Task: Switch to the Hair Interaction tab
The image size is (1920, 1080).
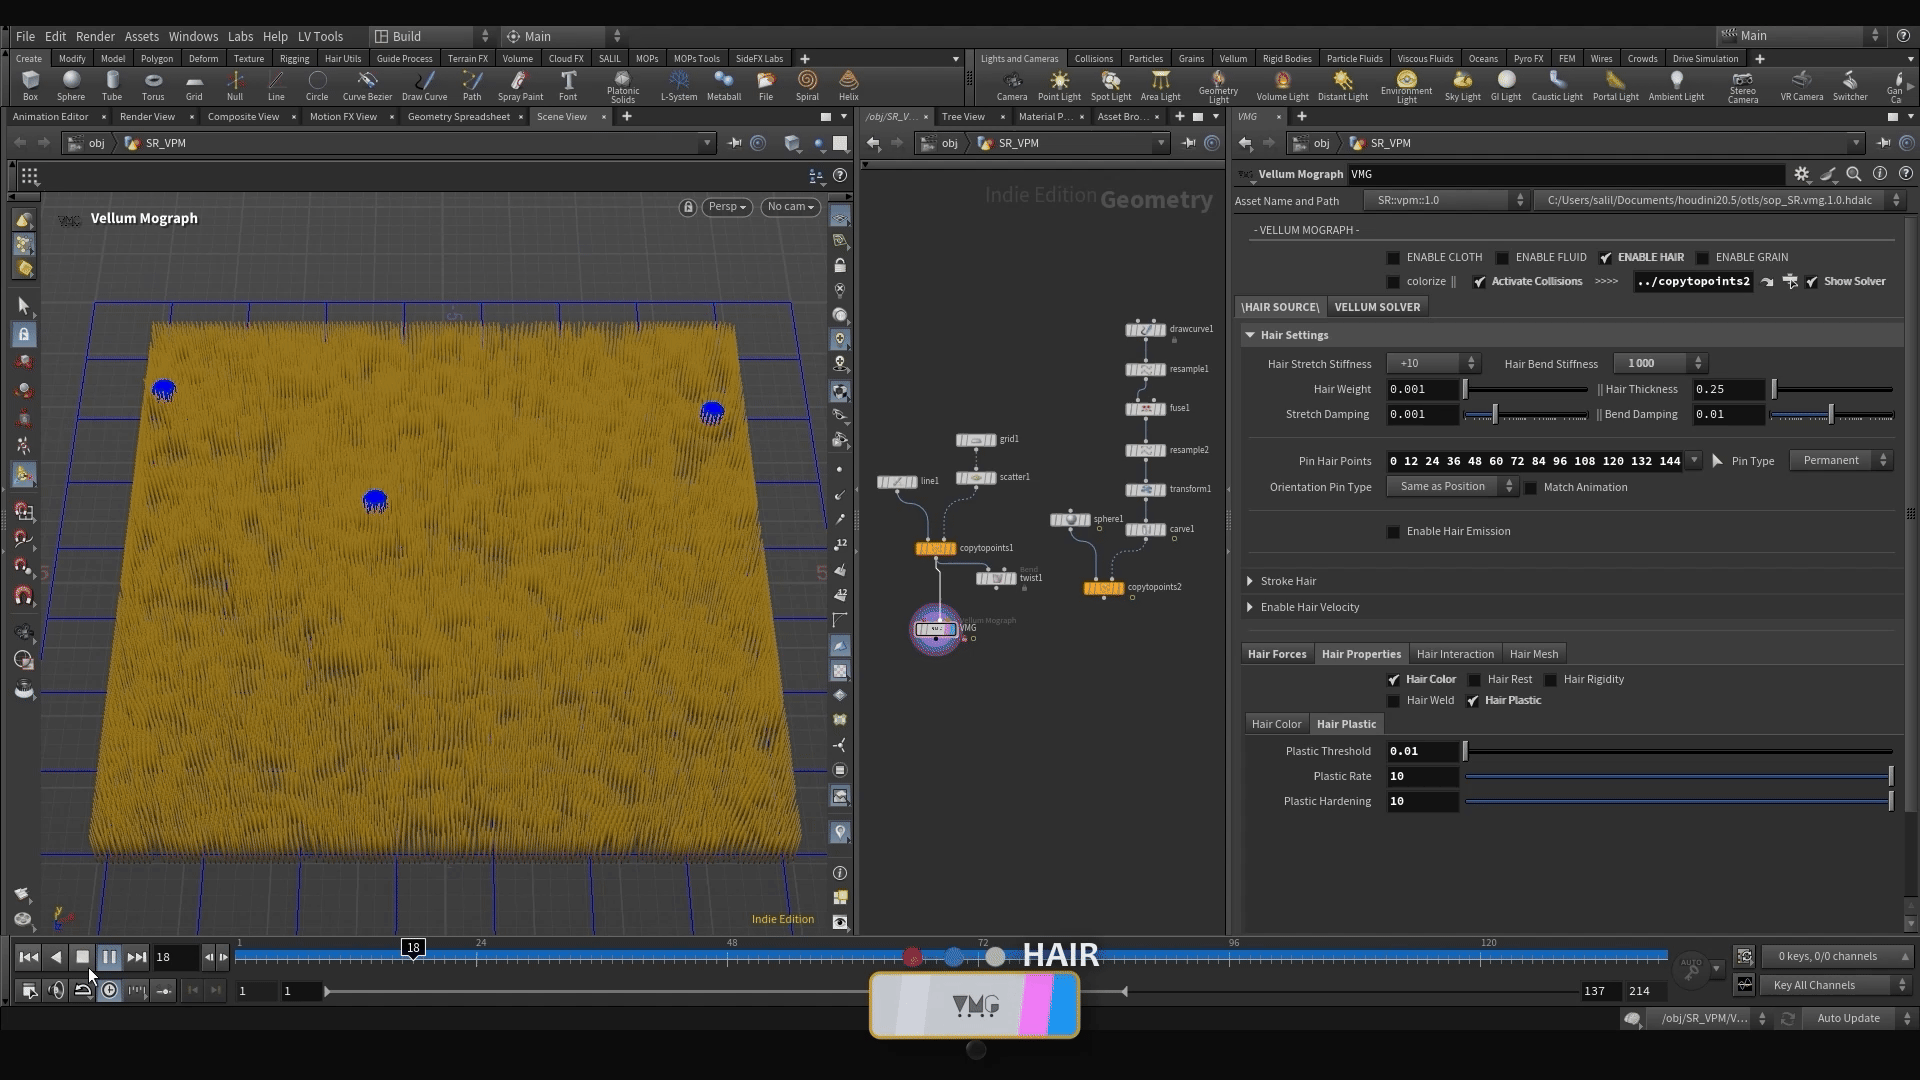Action: 1454,654
